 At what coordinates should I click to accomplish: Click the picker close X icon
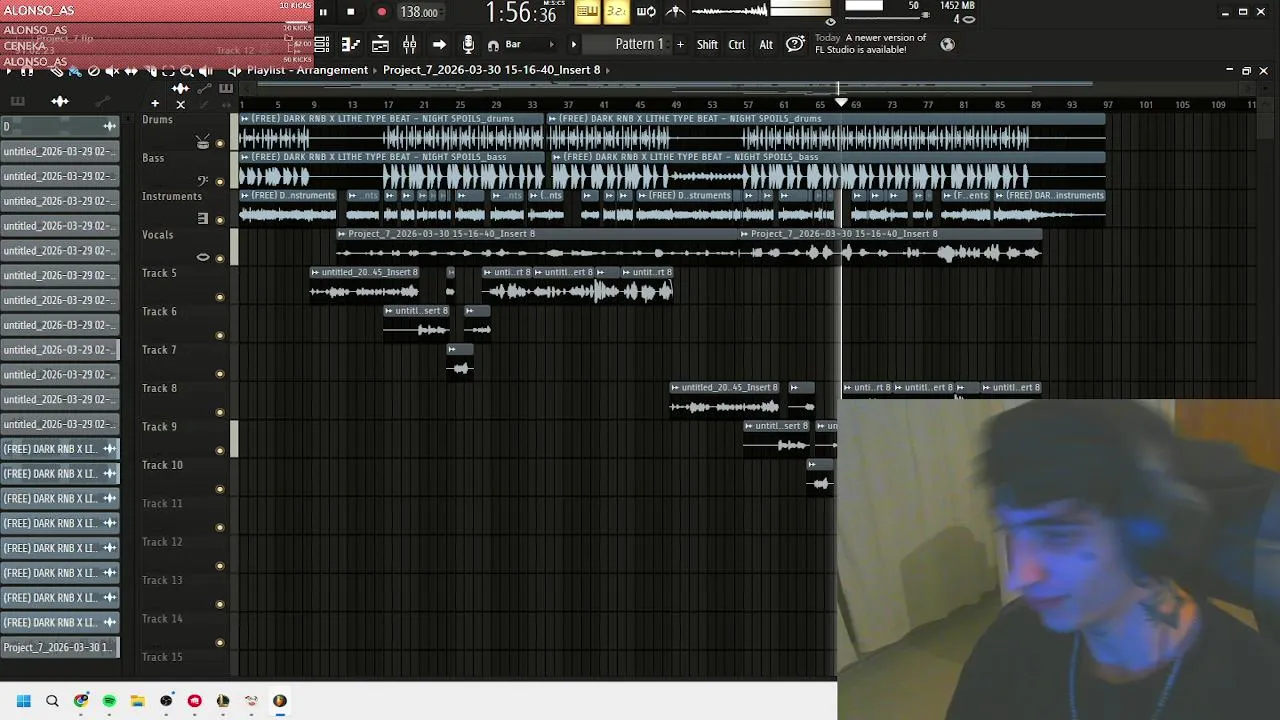pyautogui.click(x=180, y=104)
